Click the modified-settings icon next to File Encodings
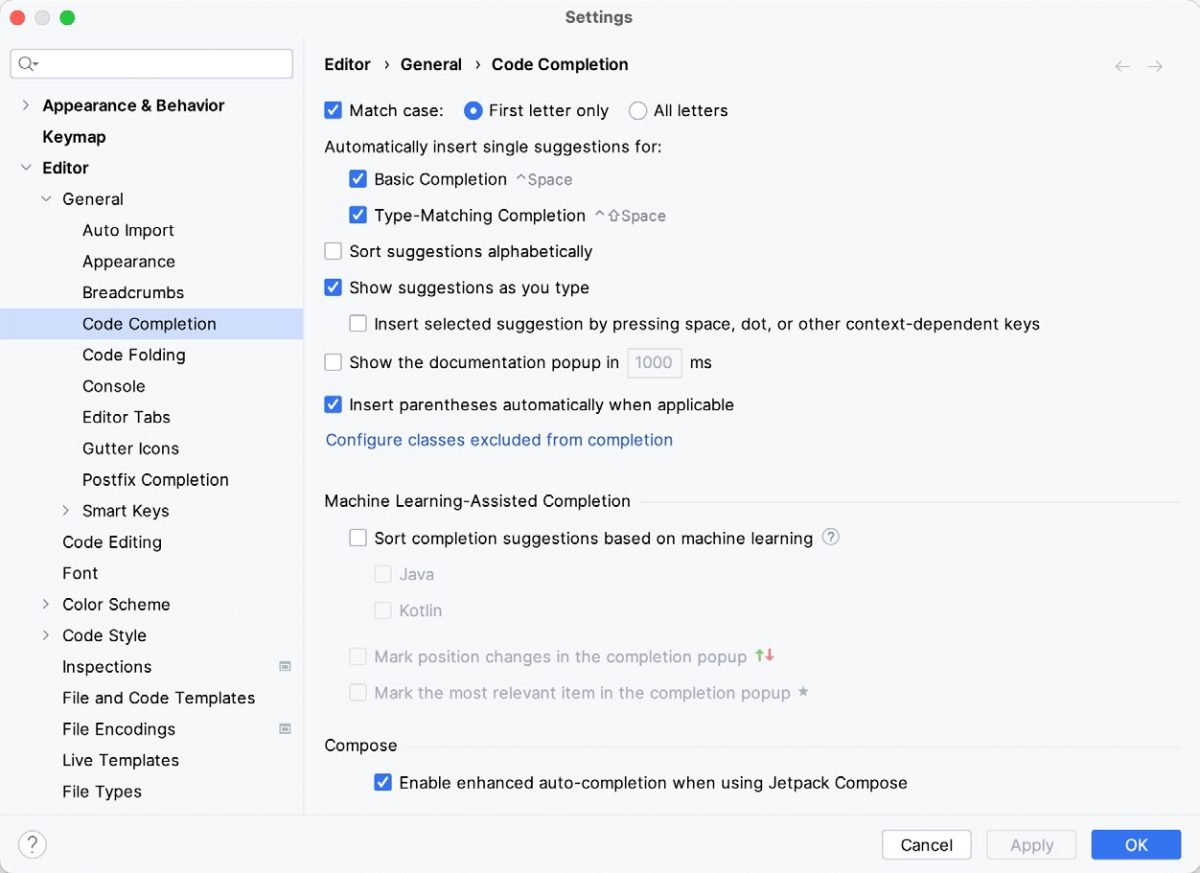 coord(285,729)
